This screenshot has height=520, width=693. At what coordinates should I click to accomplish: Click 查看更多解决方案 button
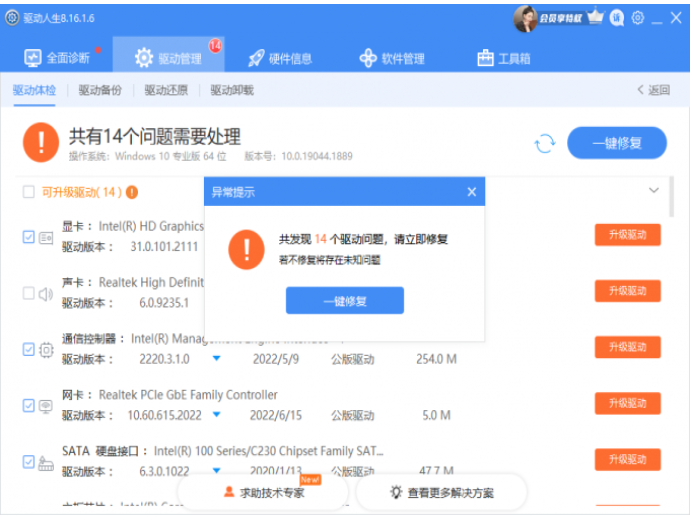point(442,492)
